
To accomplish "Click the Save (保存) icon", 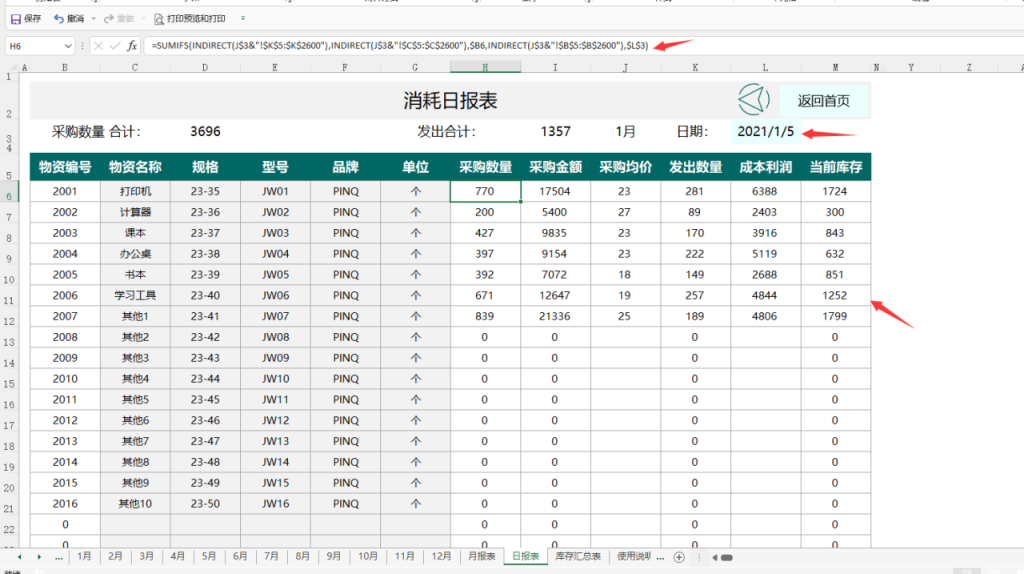I will pos(16,19).
